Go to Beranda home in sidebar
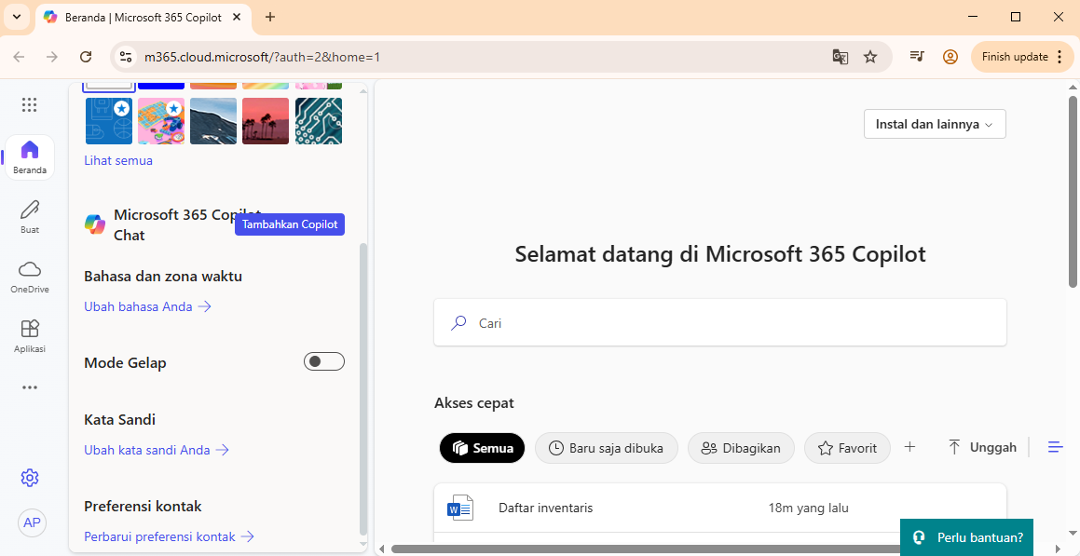The image size is (1080, 556). pyautogui.click(x=29, y=157)
